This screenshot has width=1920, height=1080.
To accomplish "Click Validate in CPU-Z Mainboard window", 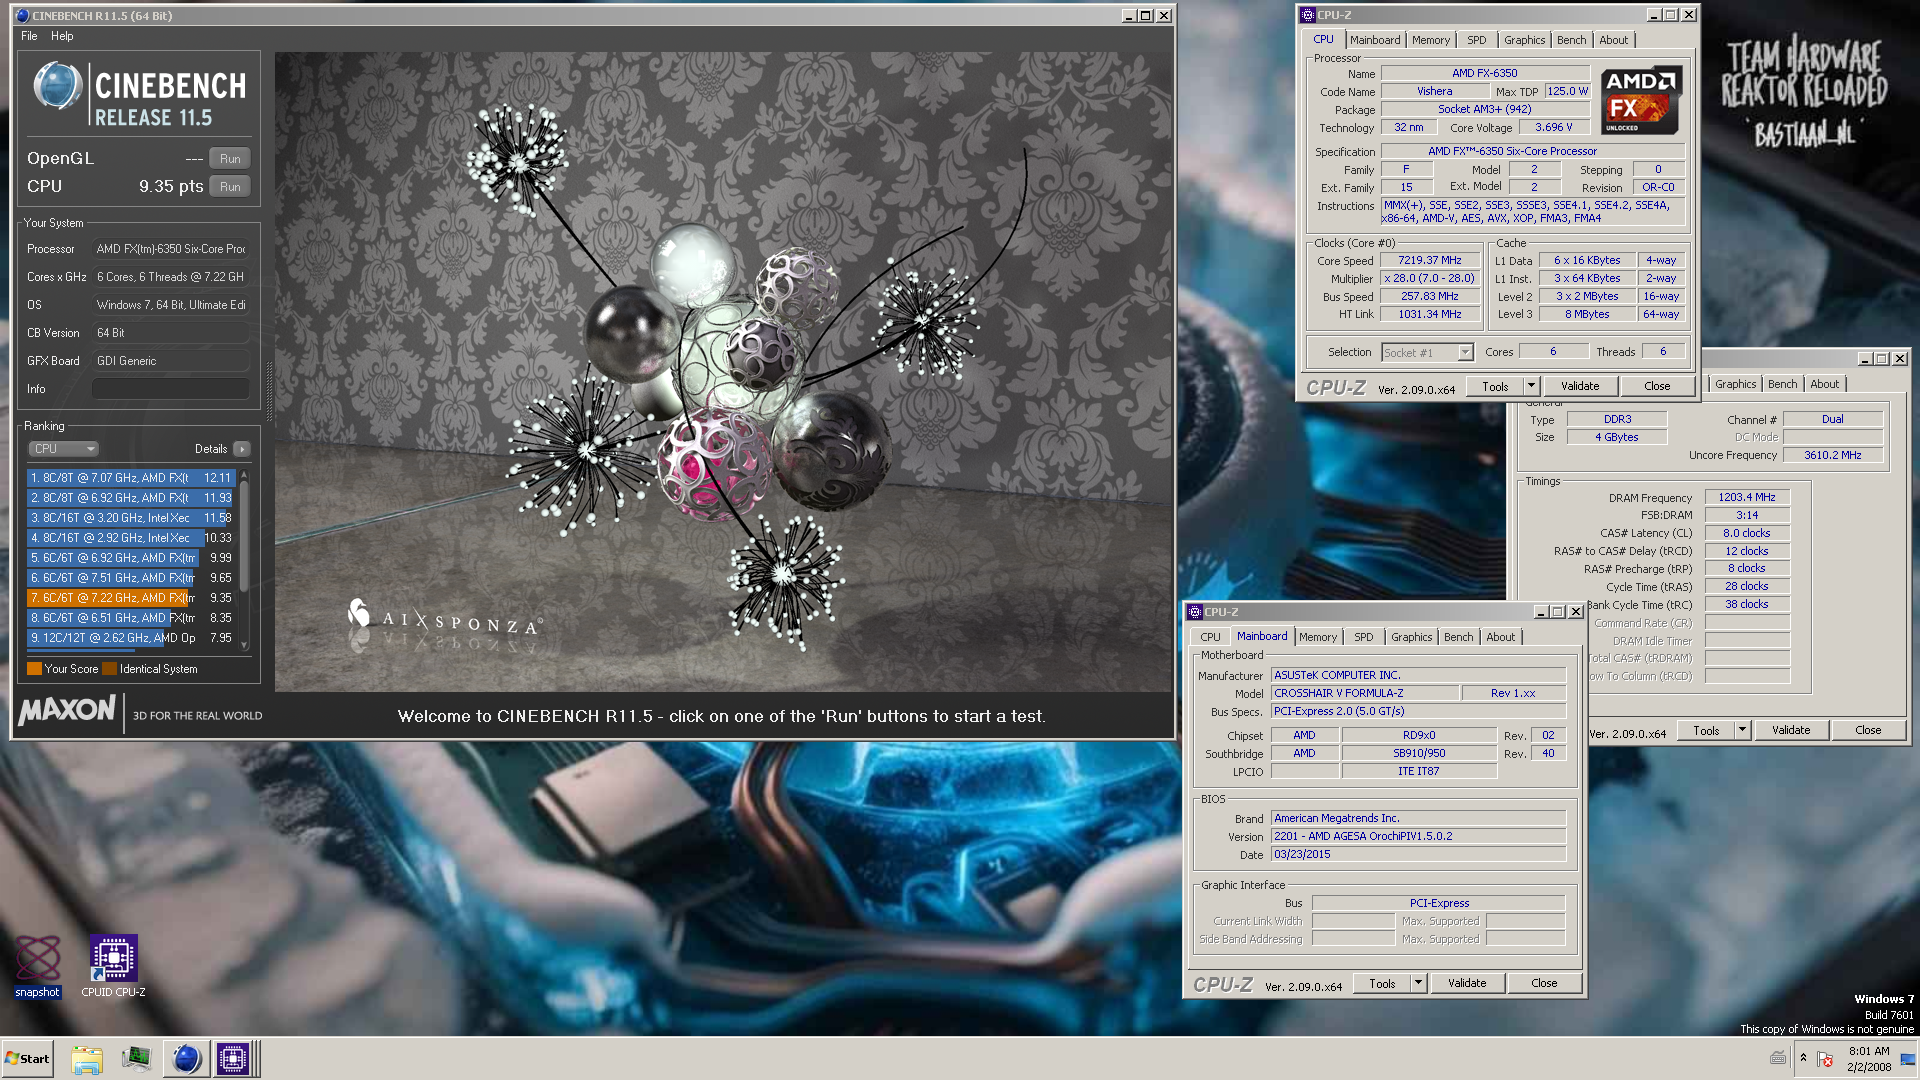I will 1467,984.
